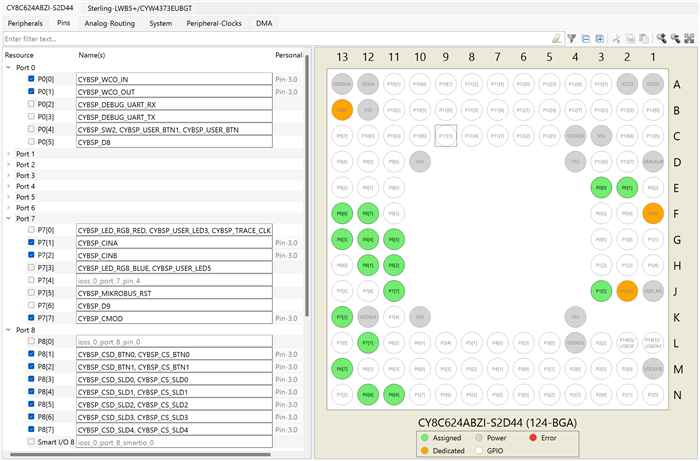Click the filter funnel icon

click(x=571, y=38)
